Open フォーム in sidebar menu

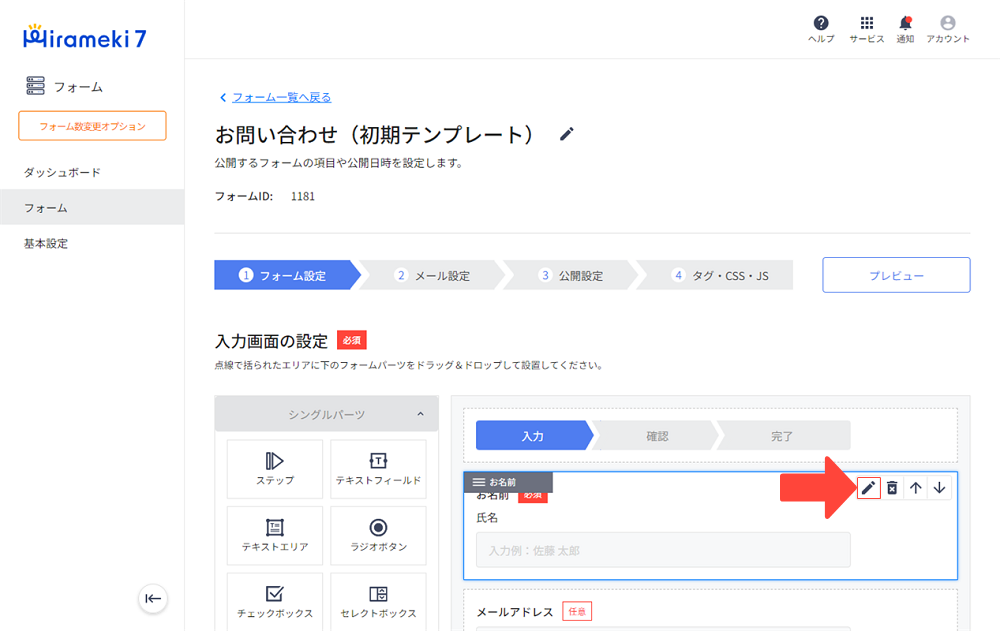click(x=92, y=207)
